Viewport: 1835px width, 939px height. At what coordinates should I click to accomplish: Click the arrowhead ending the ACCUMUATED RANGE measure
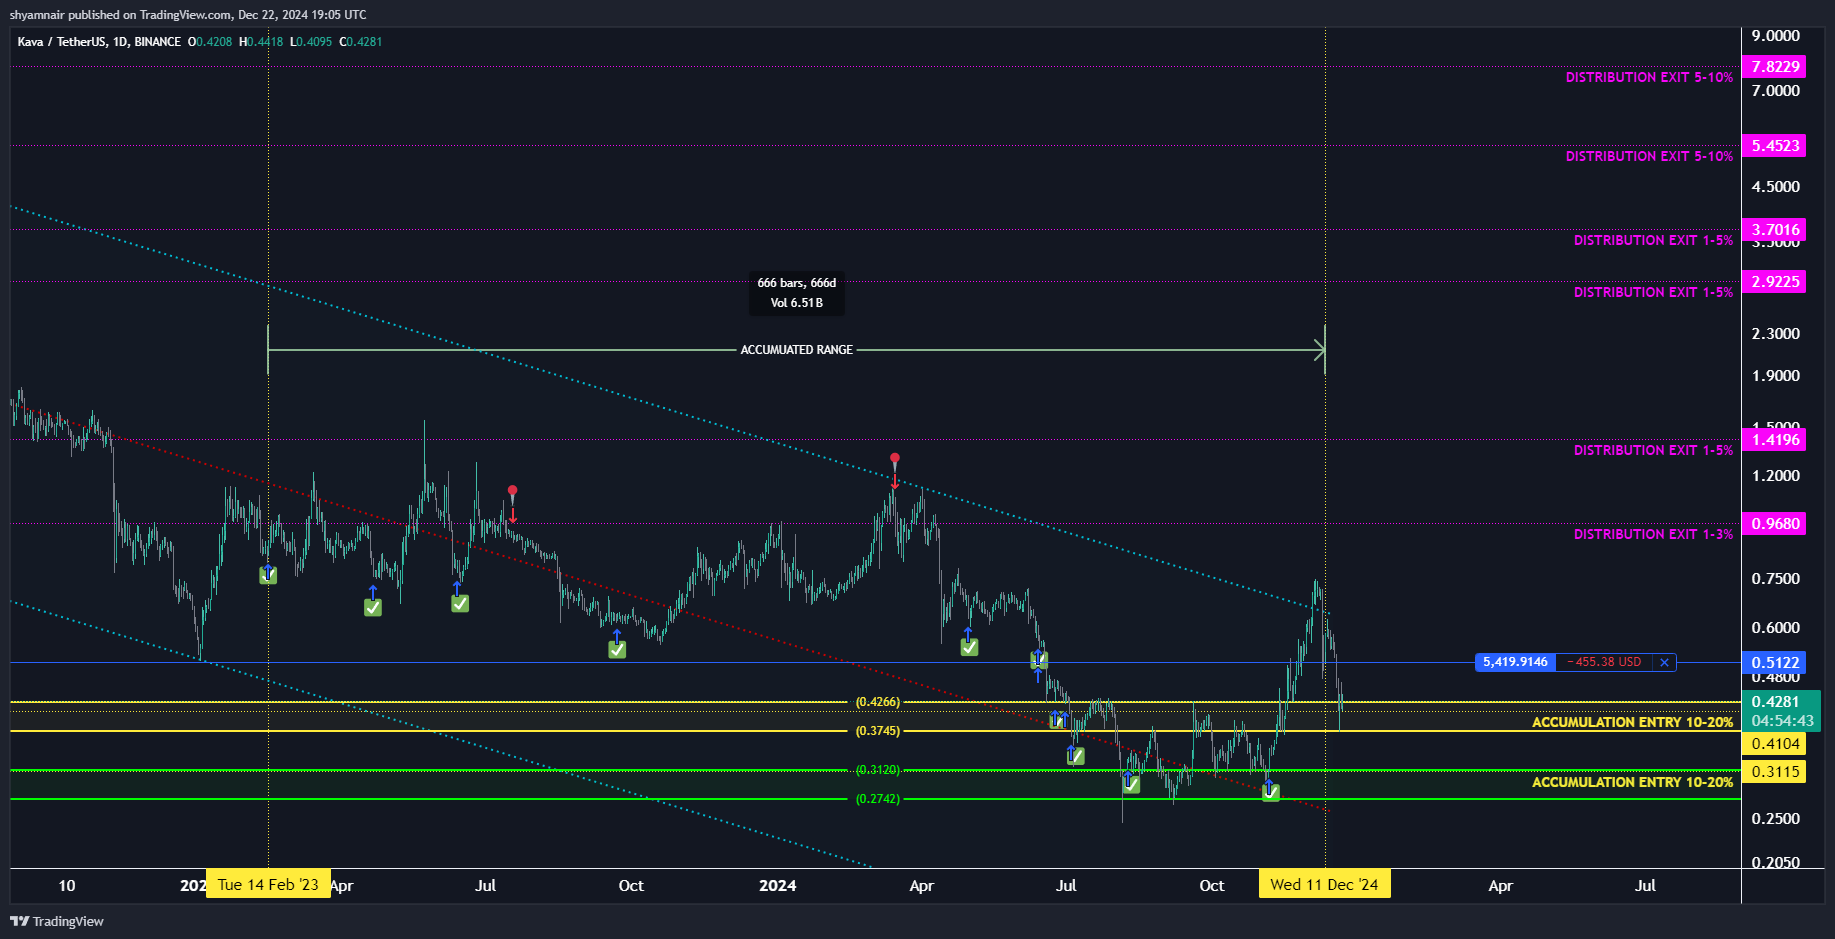pyautogui.click(x=1320, y=350)
